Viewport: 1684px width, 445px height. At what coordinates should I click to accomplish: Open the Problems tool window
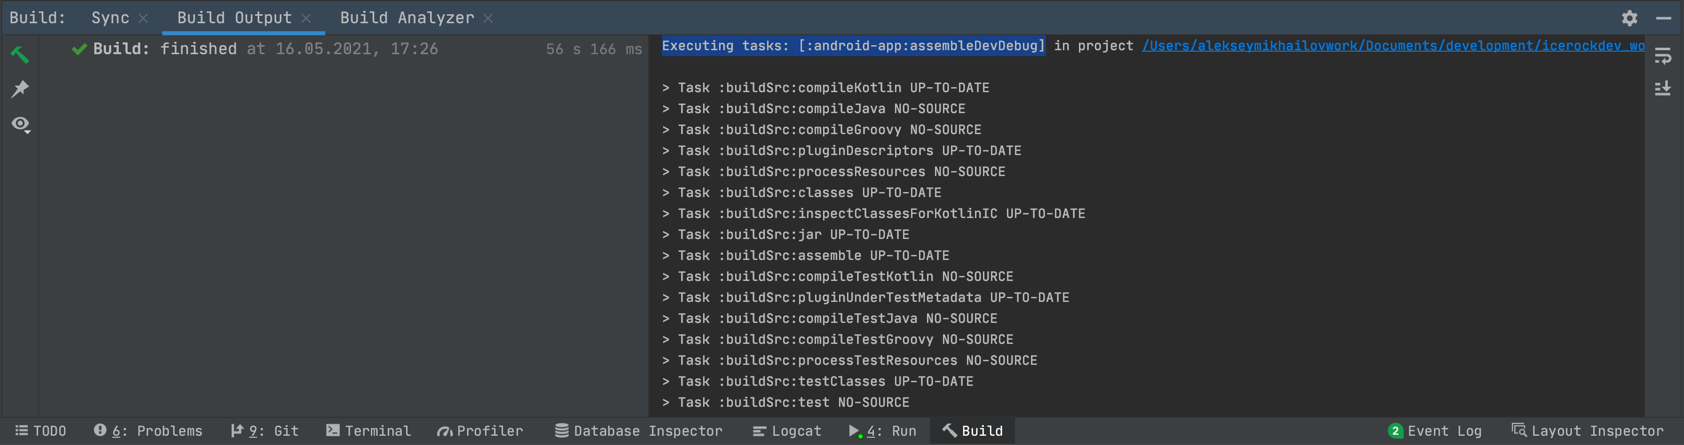coord(148,431)
